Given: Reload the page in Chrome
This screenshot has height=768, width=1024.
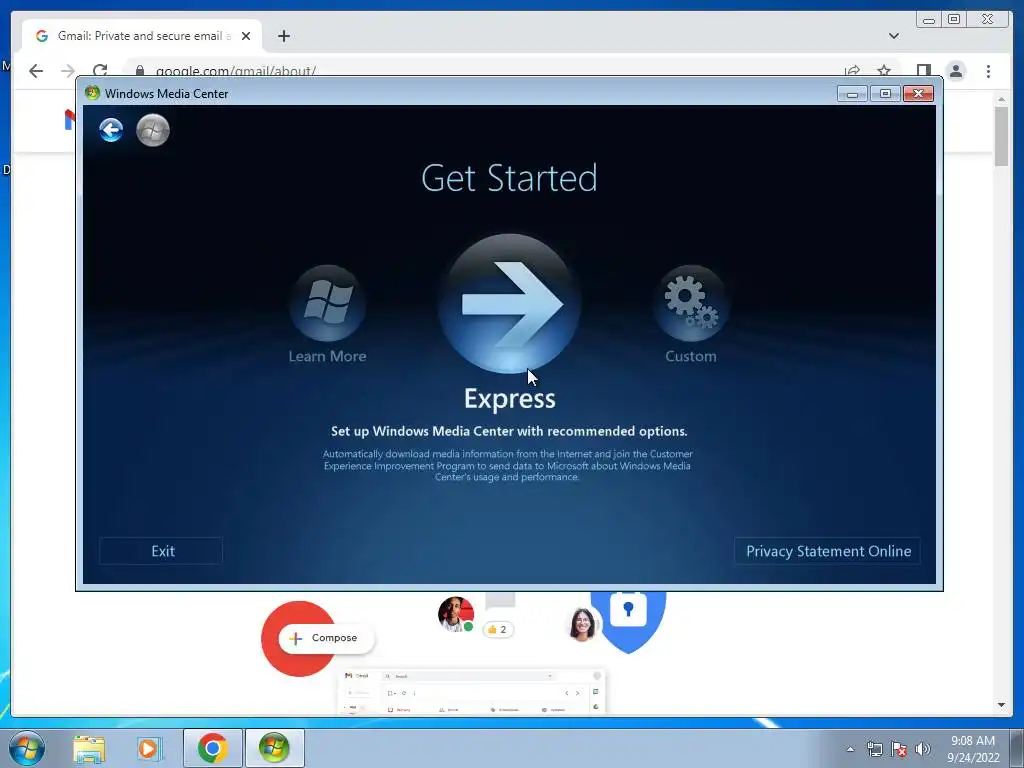Looking at the screenshot, I should [100, 71].
